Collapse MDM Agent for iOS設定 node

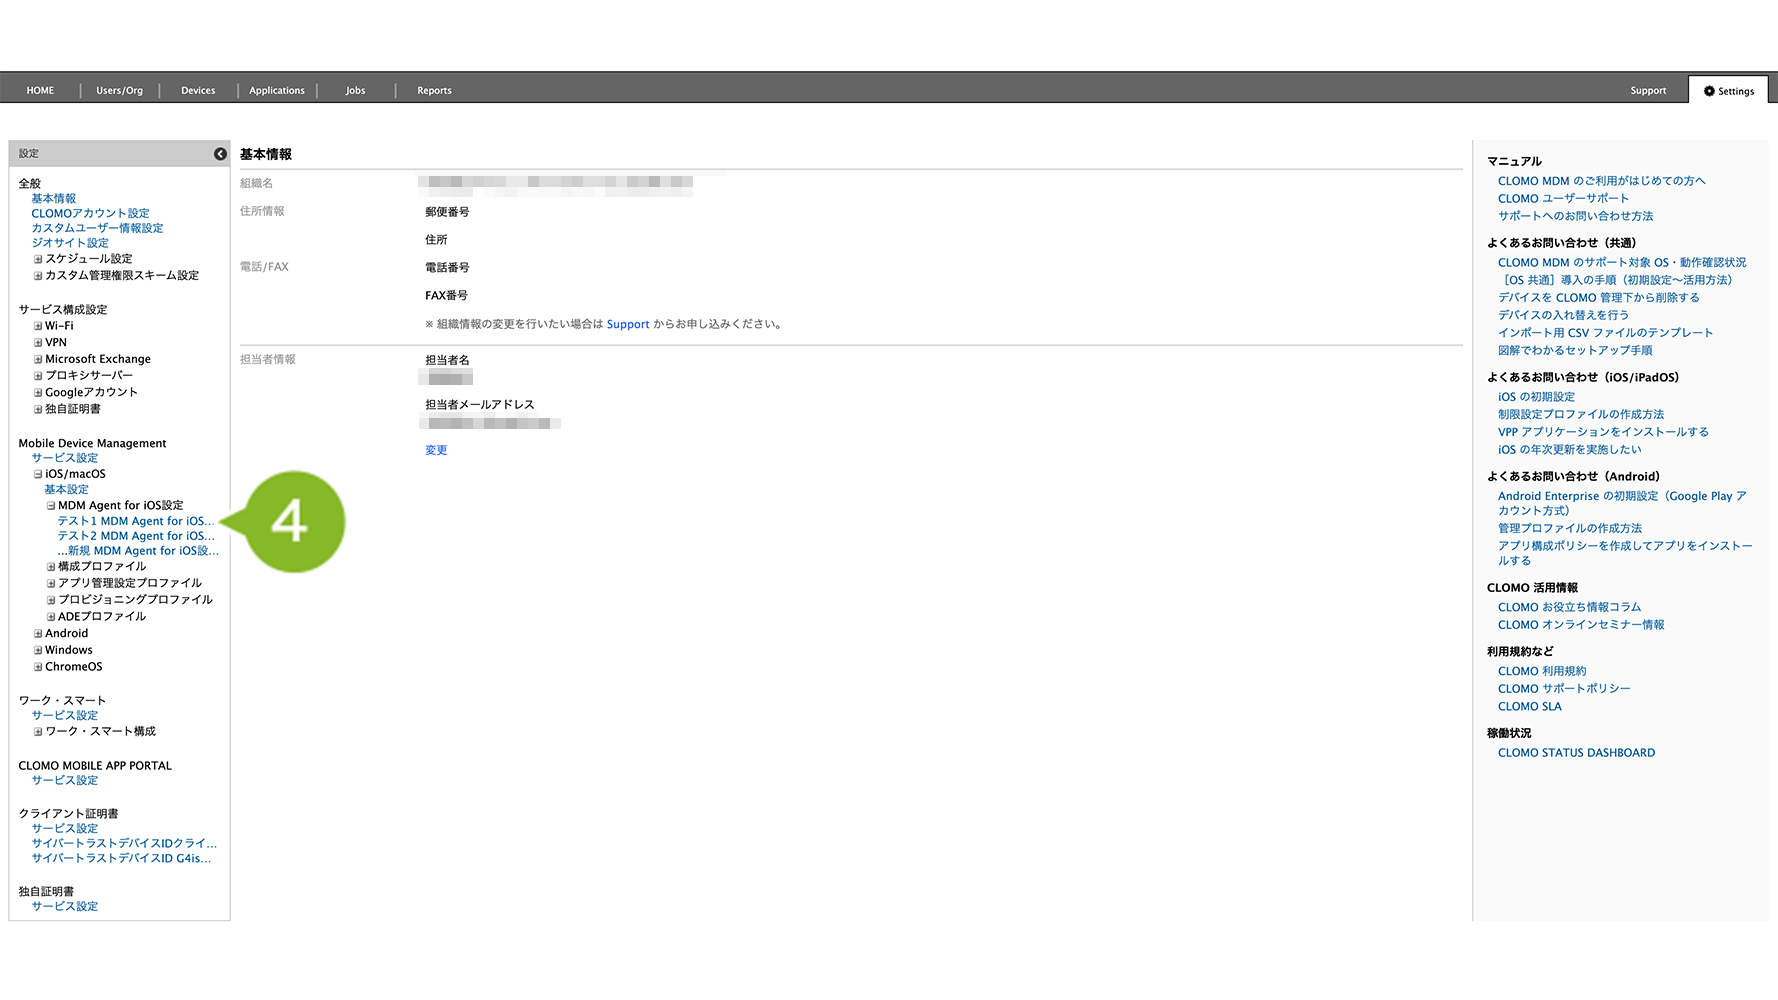[51, 506]
